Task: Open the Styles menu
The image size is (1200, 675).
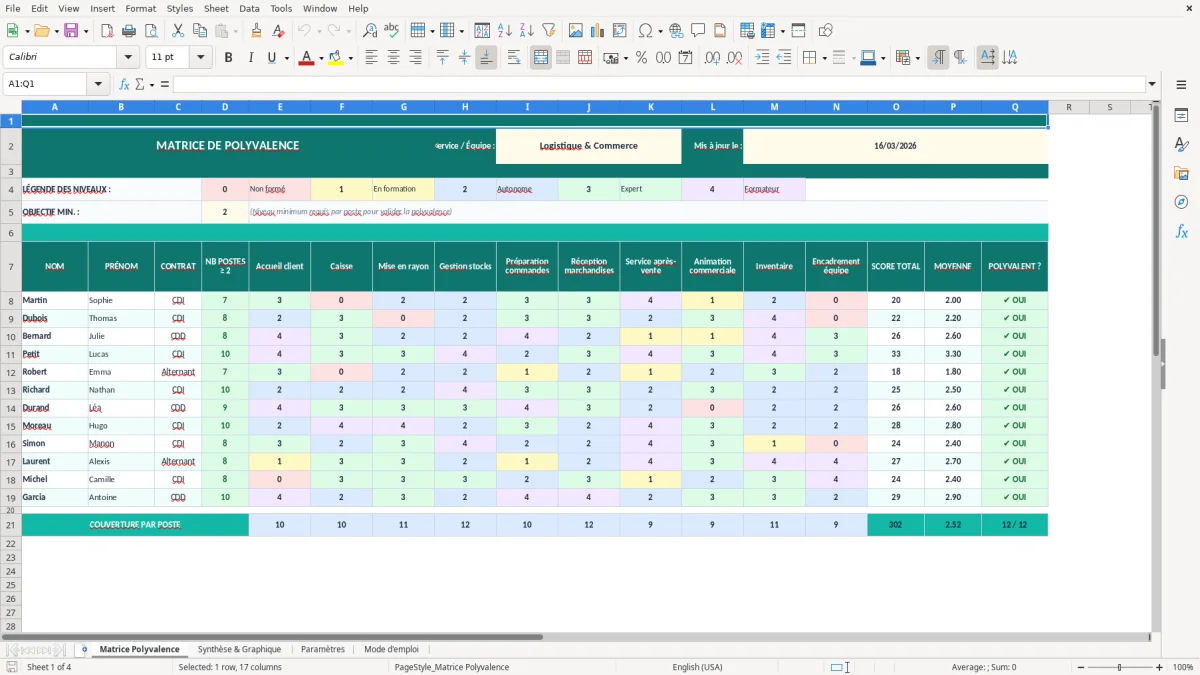Action: coord(180,8)
